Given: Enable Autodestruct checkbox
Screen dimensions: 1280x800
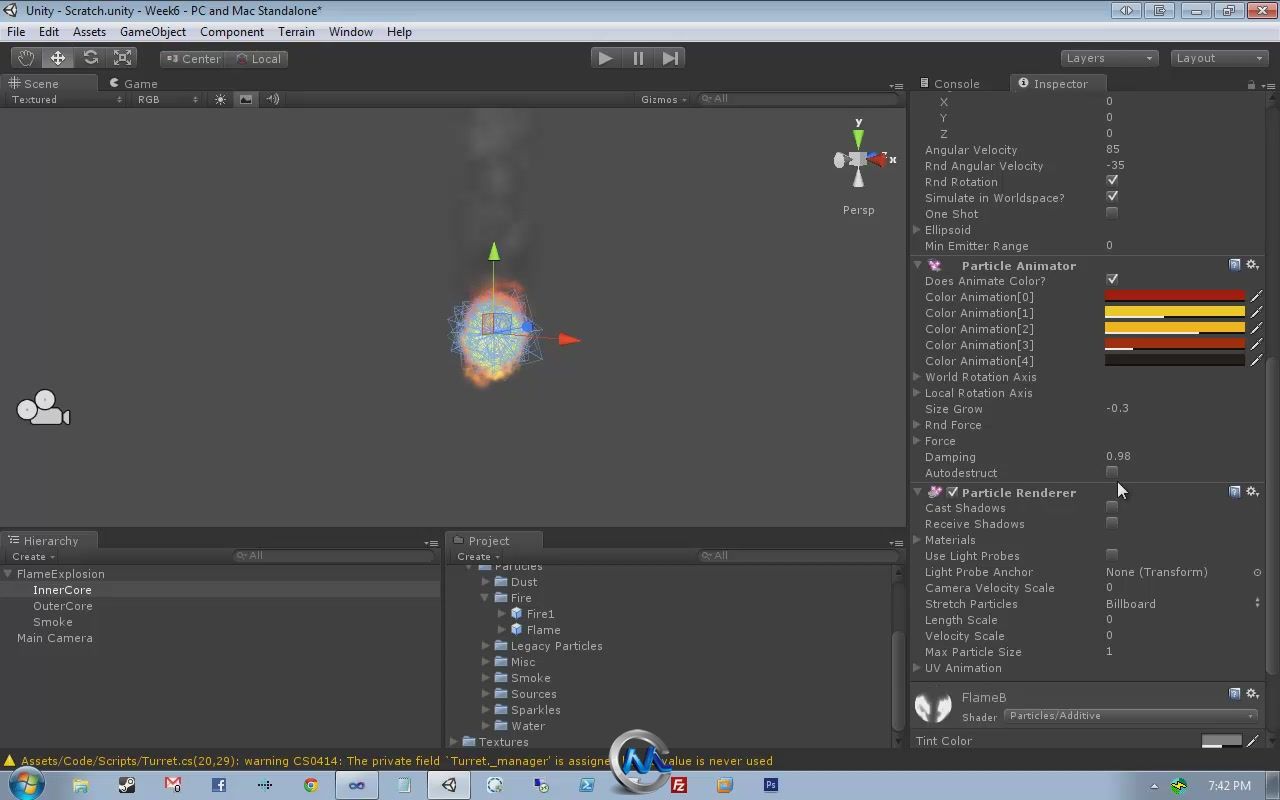Looking at the screenshot, I should 1112,472.
